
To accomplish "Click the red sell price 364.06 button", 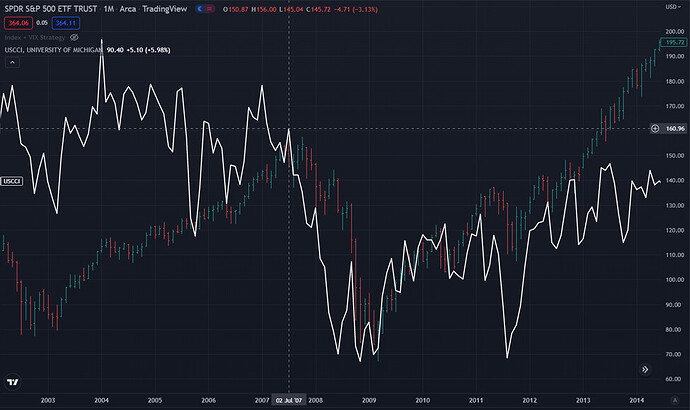I will 18,23.
